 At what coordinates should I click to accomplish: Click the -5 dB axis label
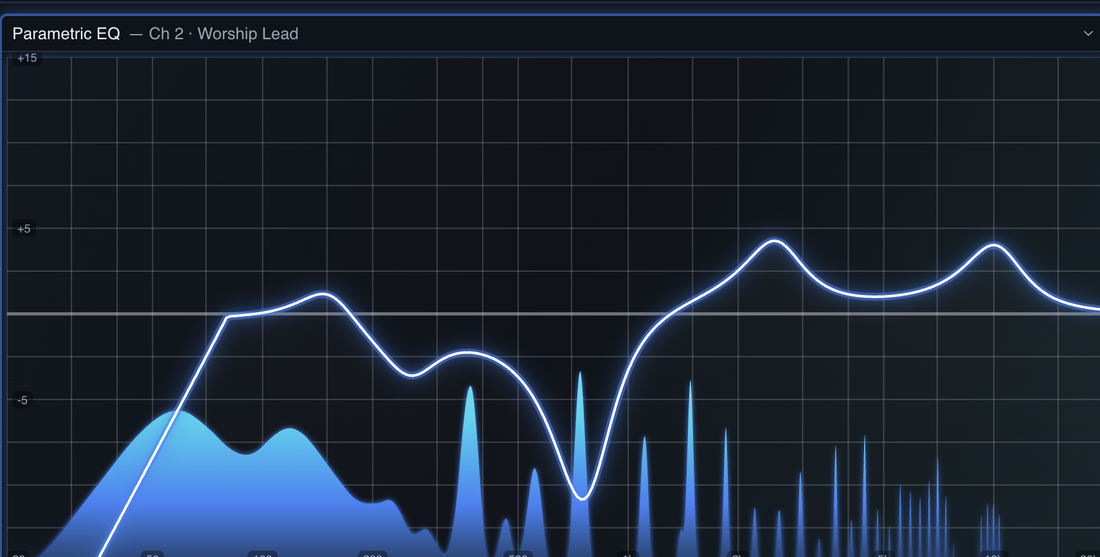22,400
